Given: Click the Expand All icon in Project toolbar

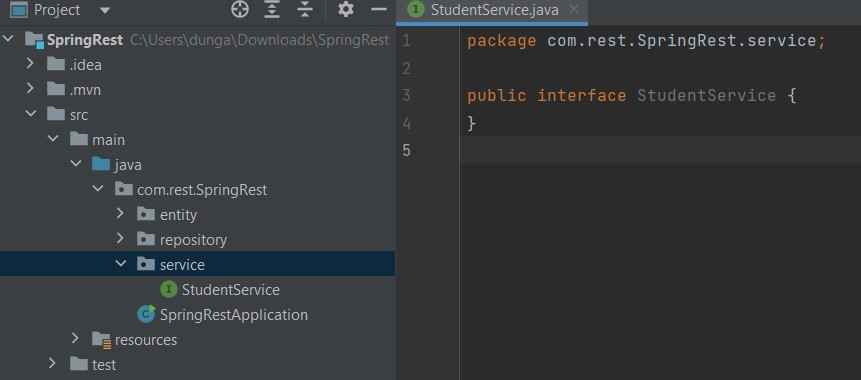Looking at the screenshot, I should [272, 9].
